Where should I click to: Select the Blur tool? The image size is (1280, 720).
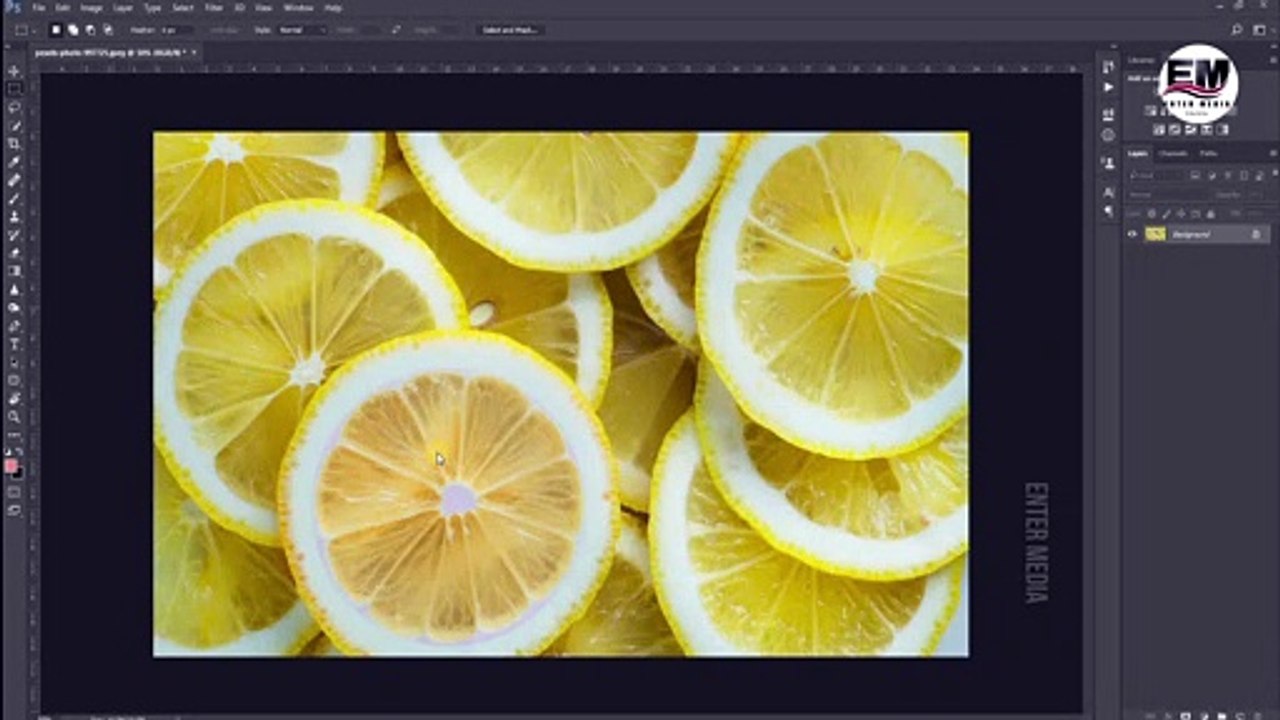[14, 289]
